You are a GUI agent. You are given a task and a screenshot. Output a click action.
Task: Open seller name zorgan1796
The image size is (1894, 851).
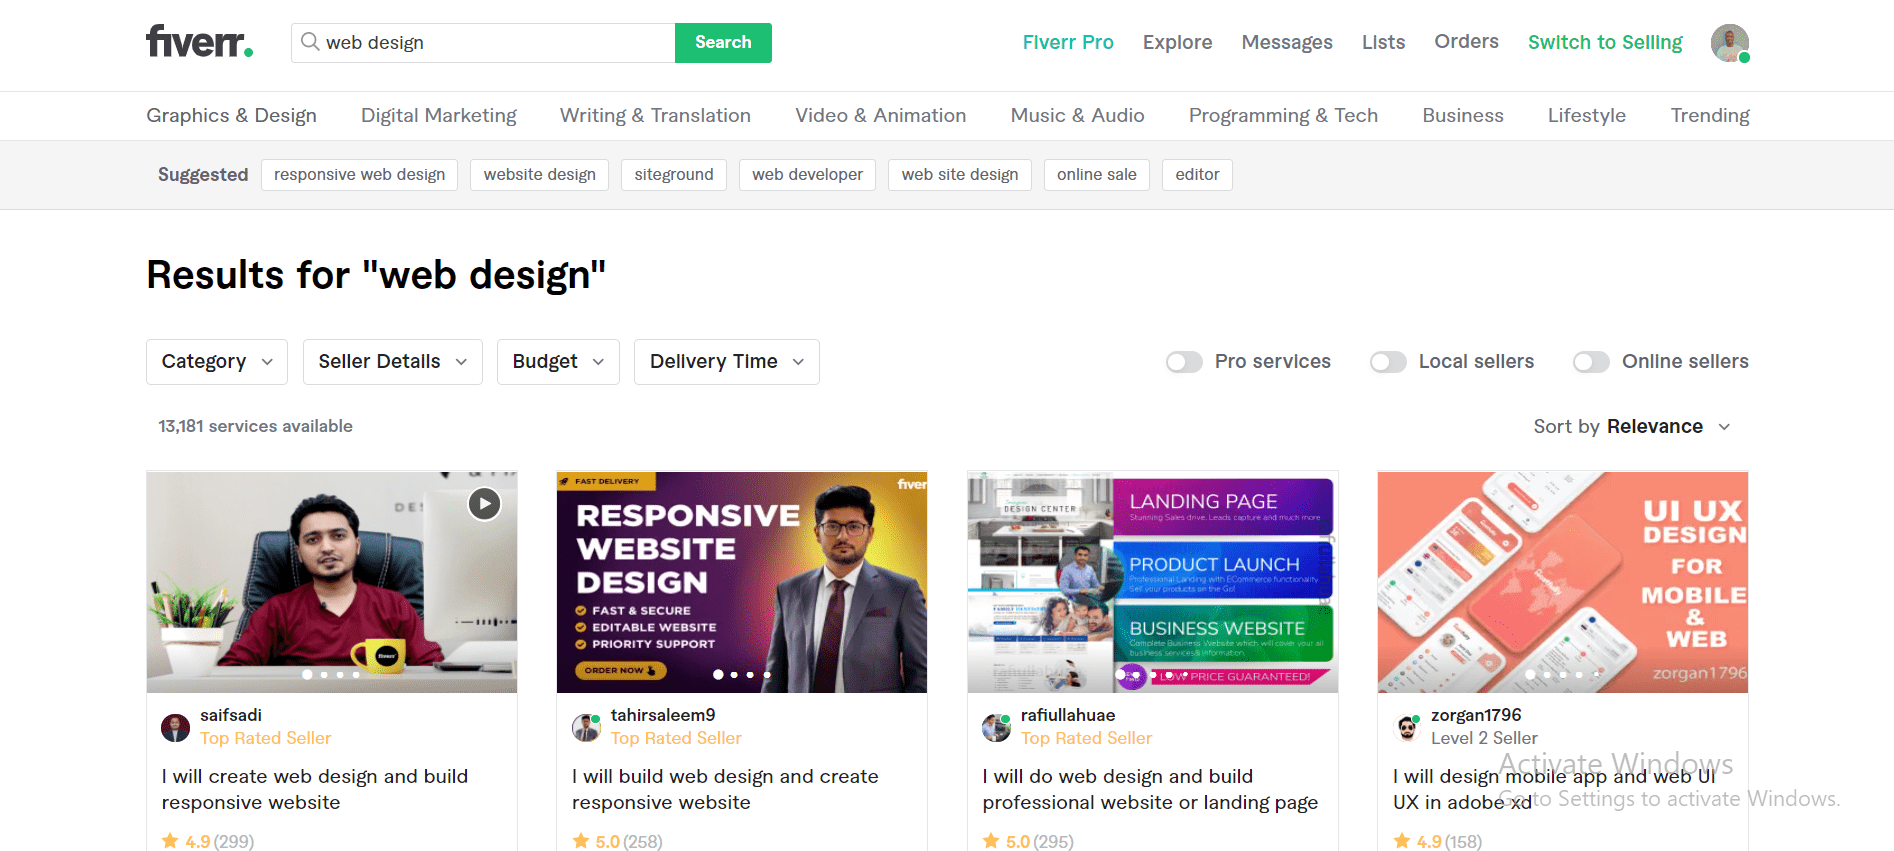tap(1476, 715)
